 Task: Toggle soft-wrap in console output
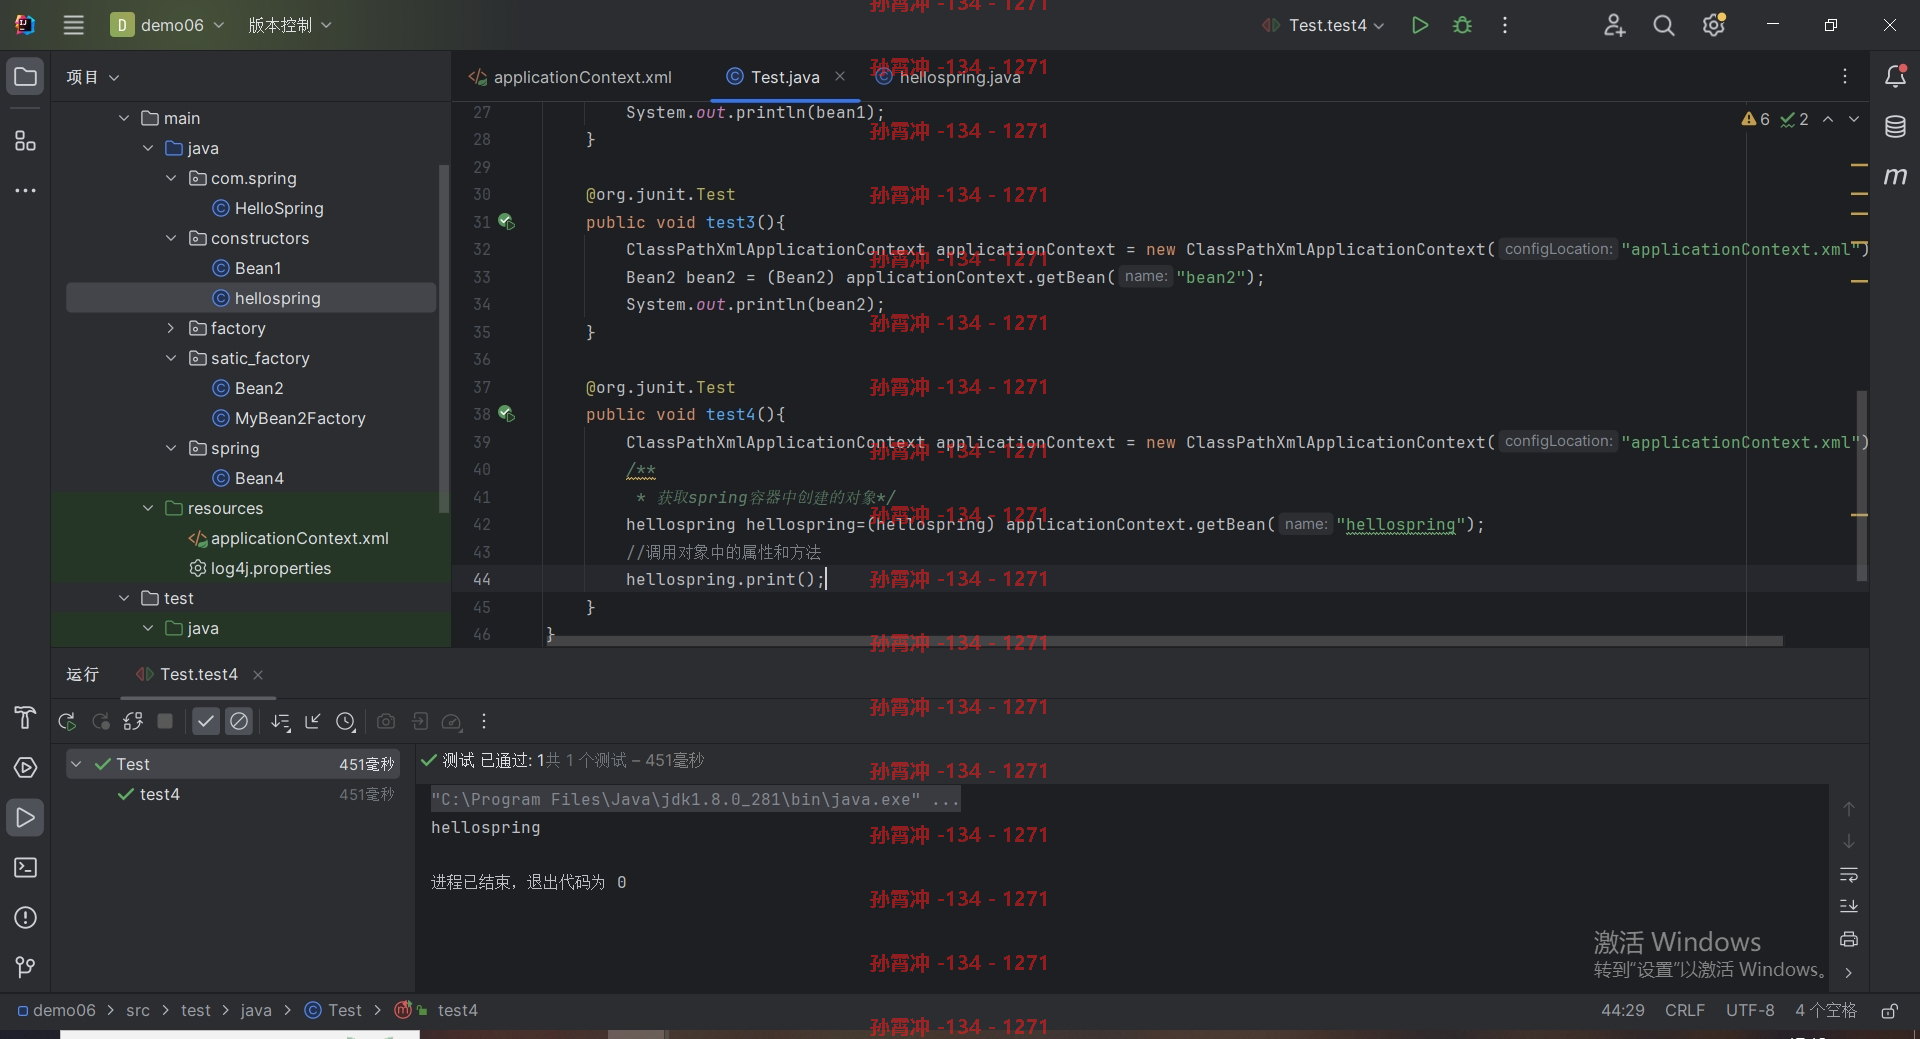pyautogui.click(x=1849, y=875)
